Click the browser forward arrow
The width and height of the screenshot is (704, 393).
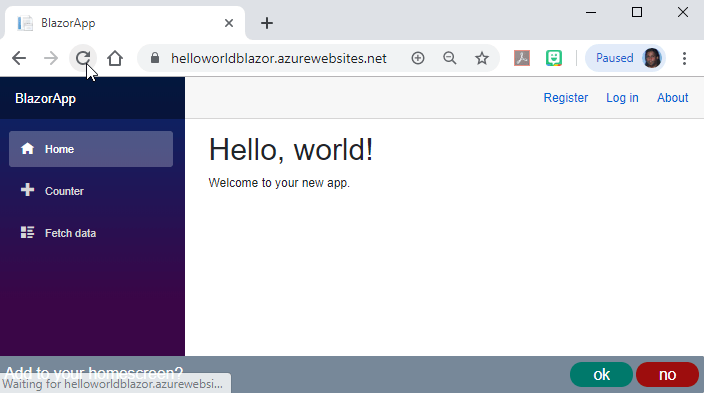pos(51,58)
